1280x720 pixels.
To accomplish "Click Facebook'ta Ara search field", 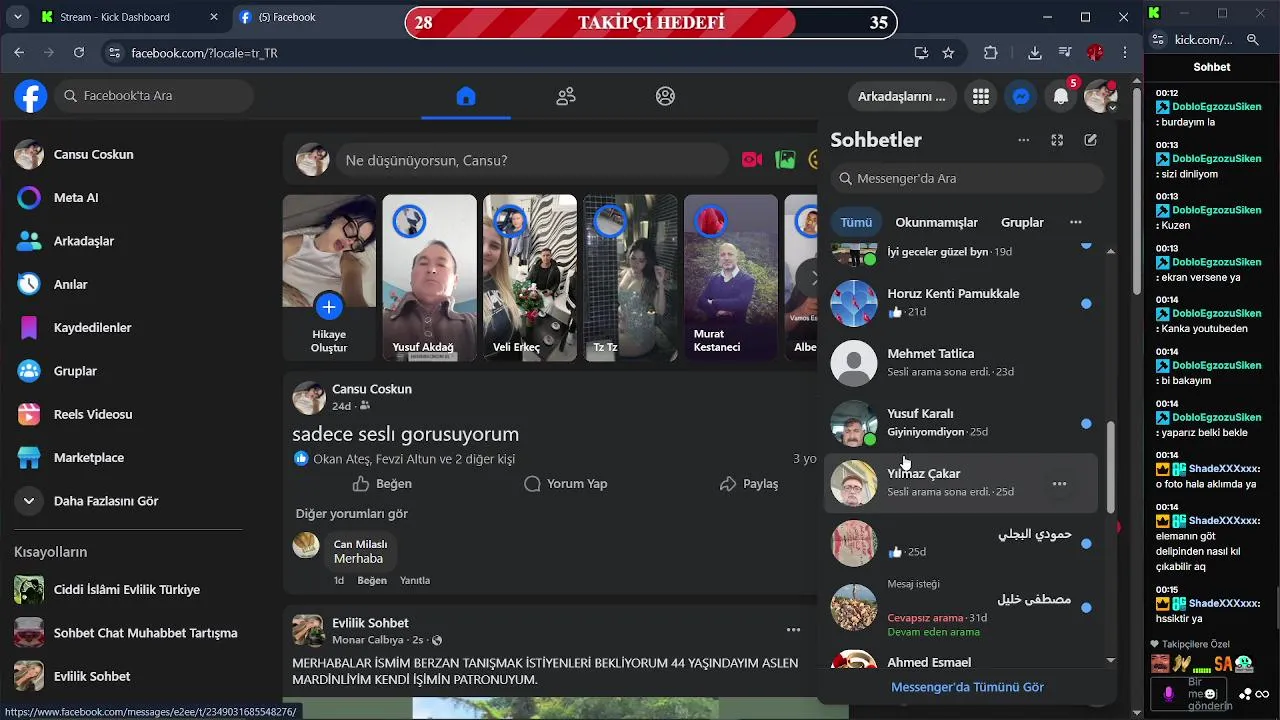I will coord(154,96).
